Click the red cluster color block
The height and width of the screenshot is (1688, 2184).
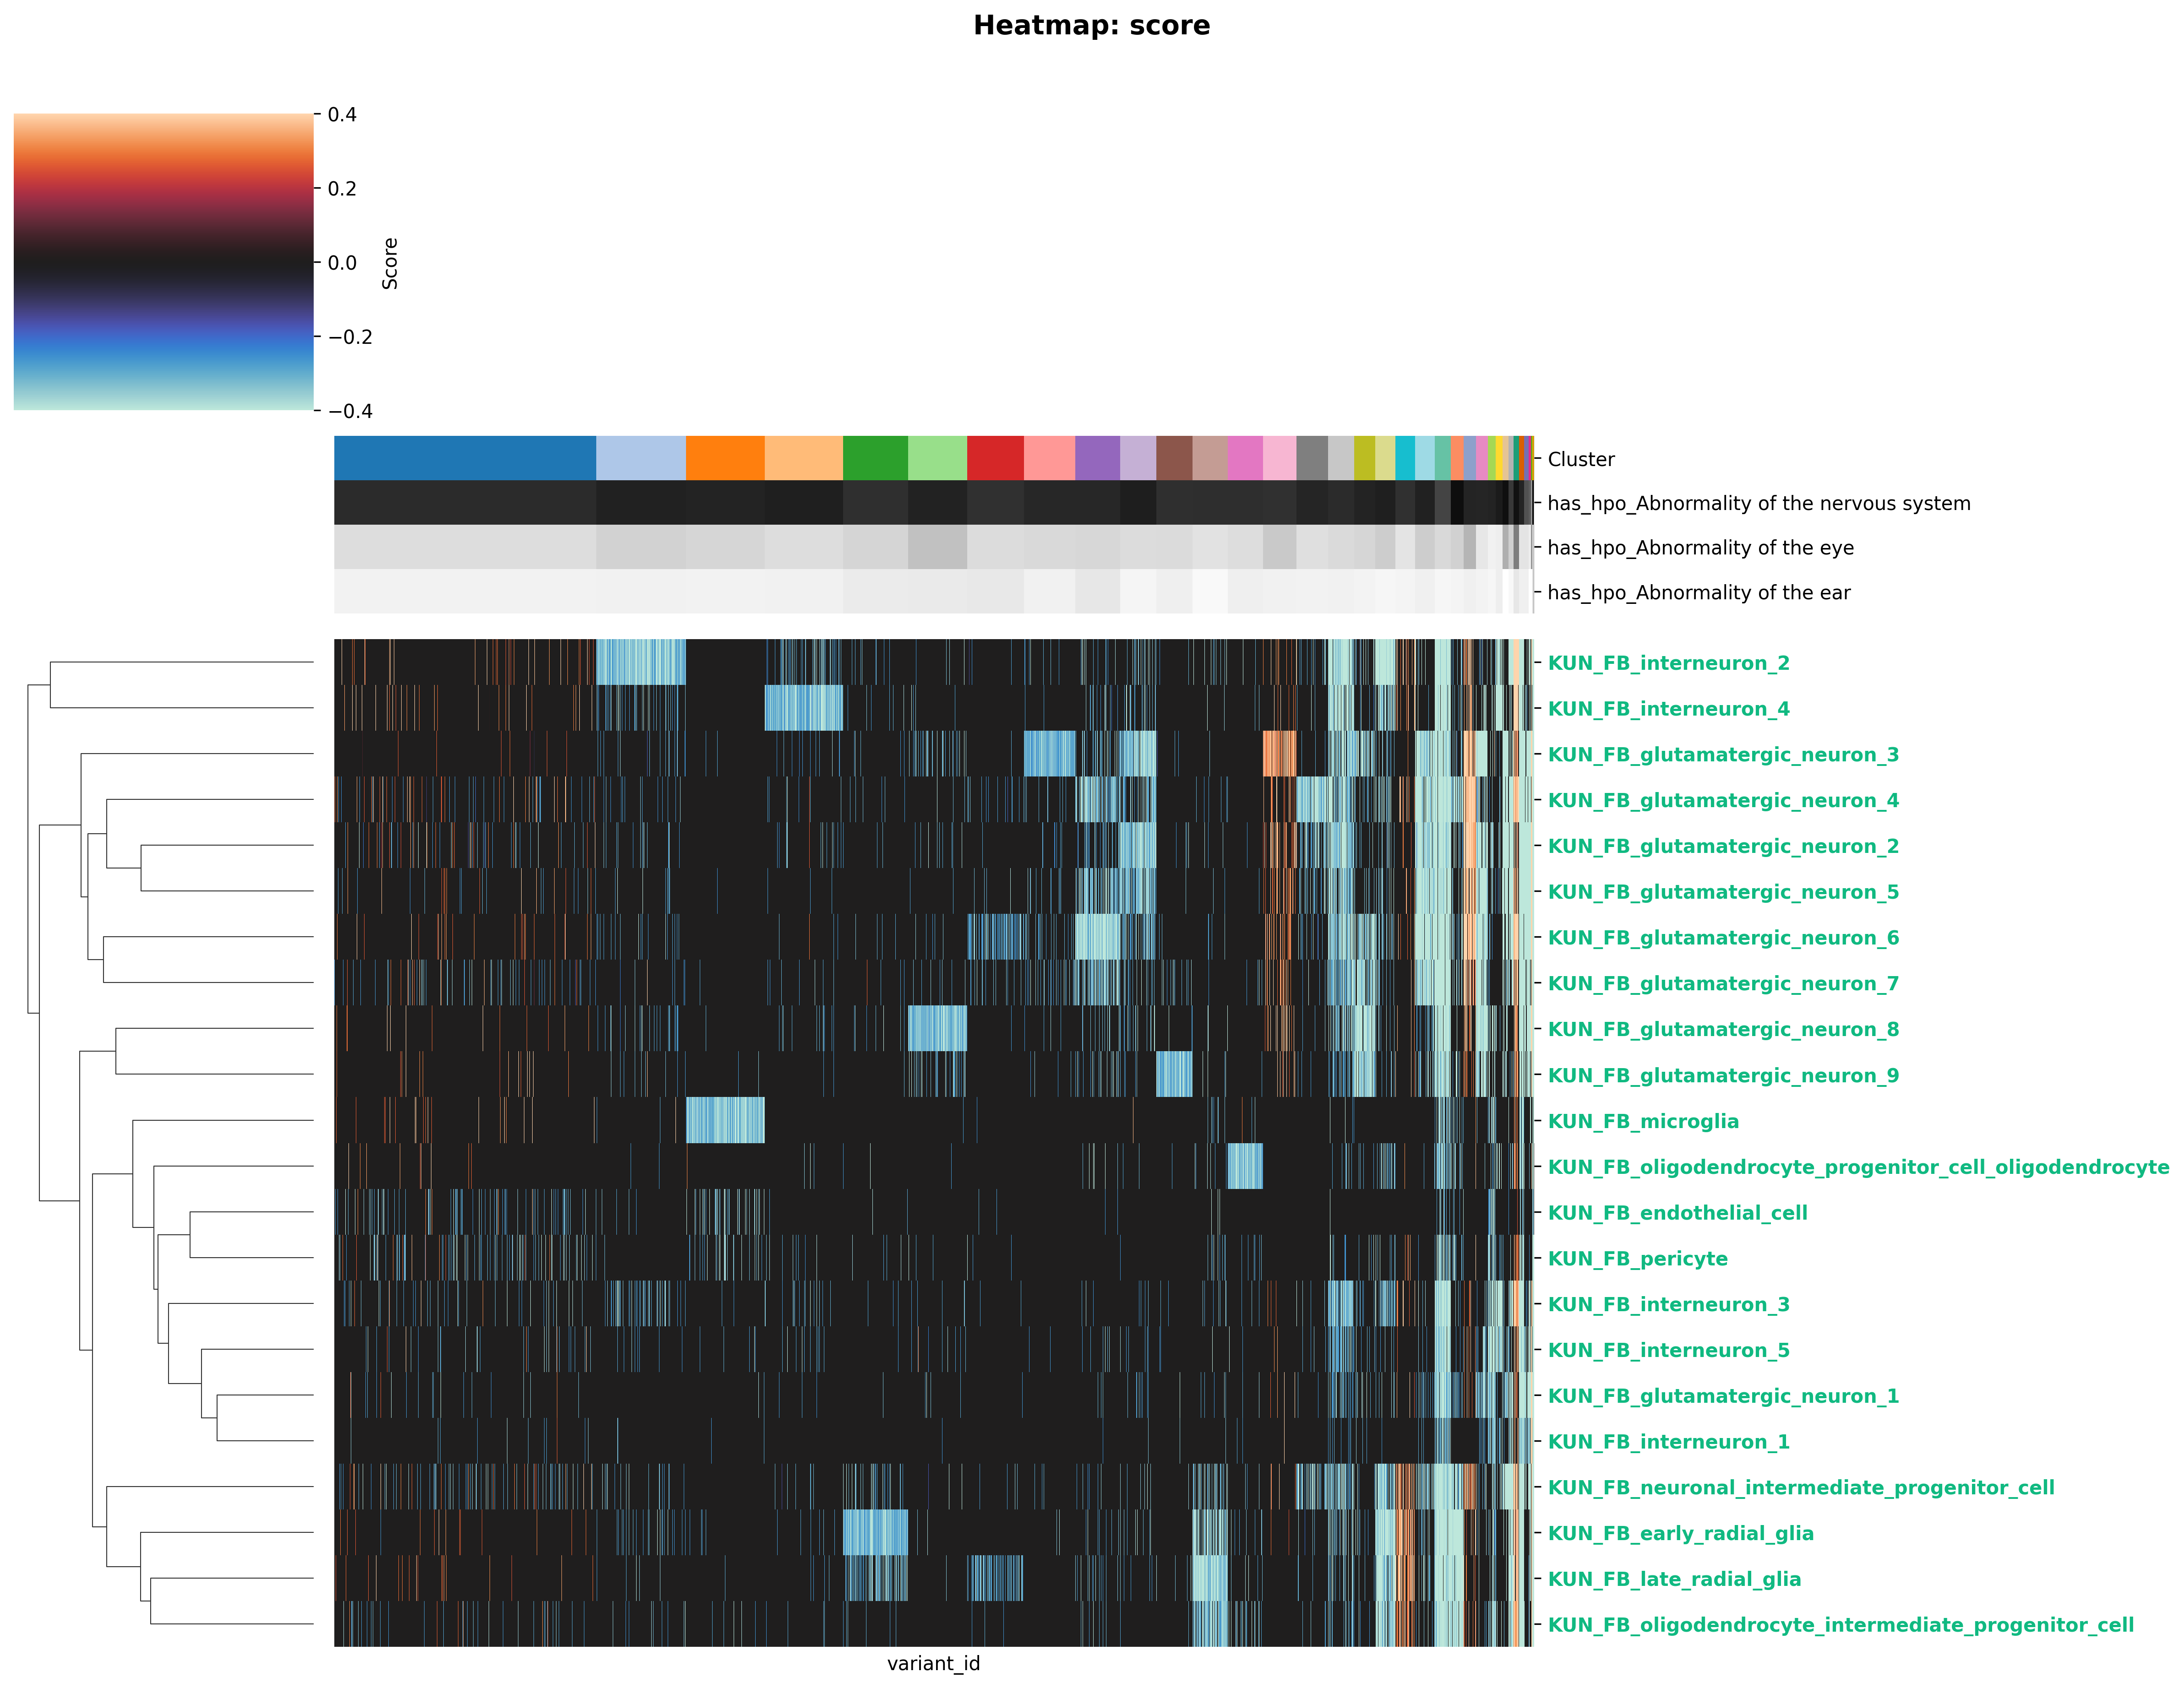[x=995, y=458]
